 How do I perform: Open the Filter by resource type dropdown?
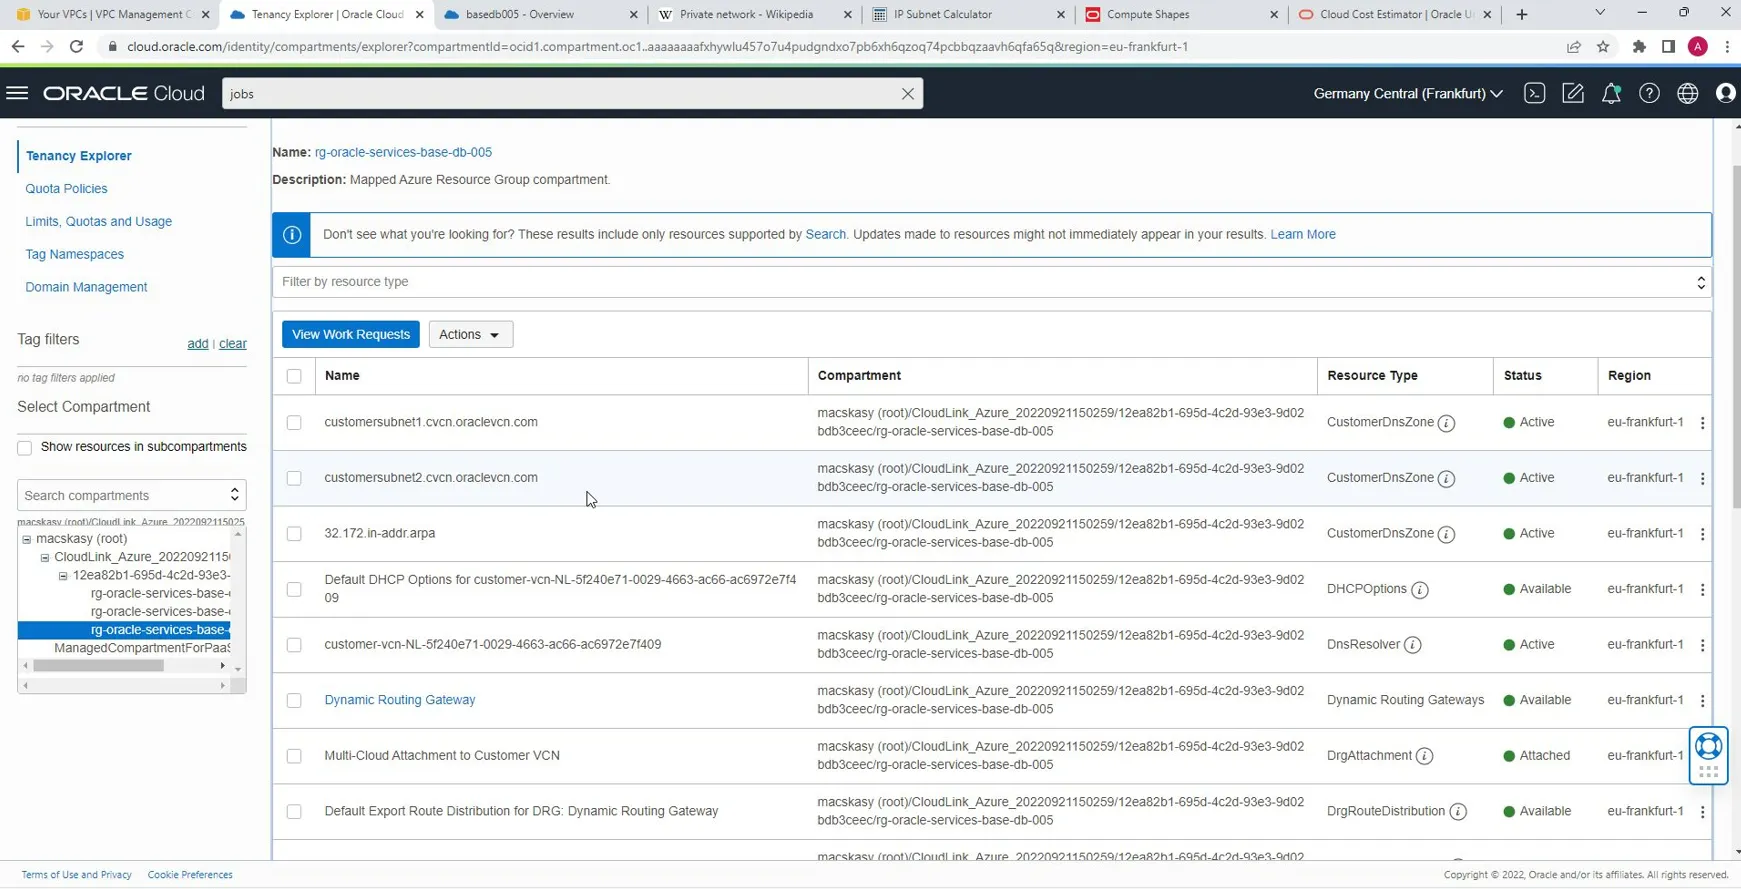pos(991,282)
